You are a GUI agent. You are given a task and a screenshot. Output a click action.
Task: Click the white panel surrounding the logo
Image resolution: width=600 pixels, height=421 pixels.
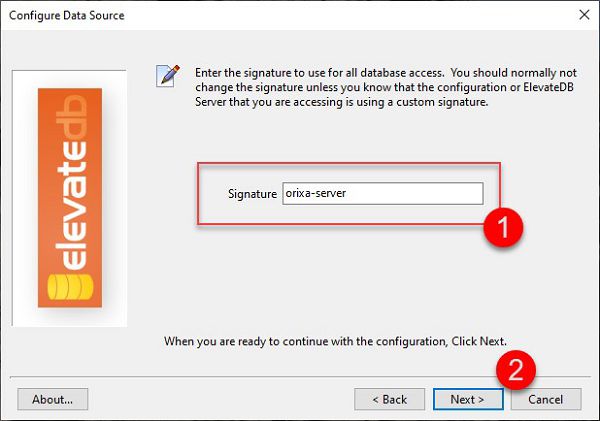click(69, 198)
